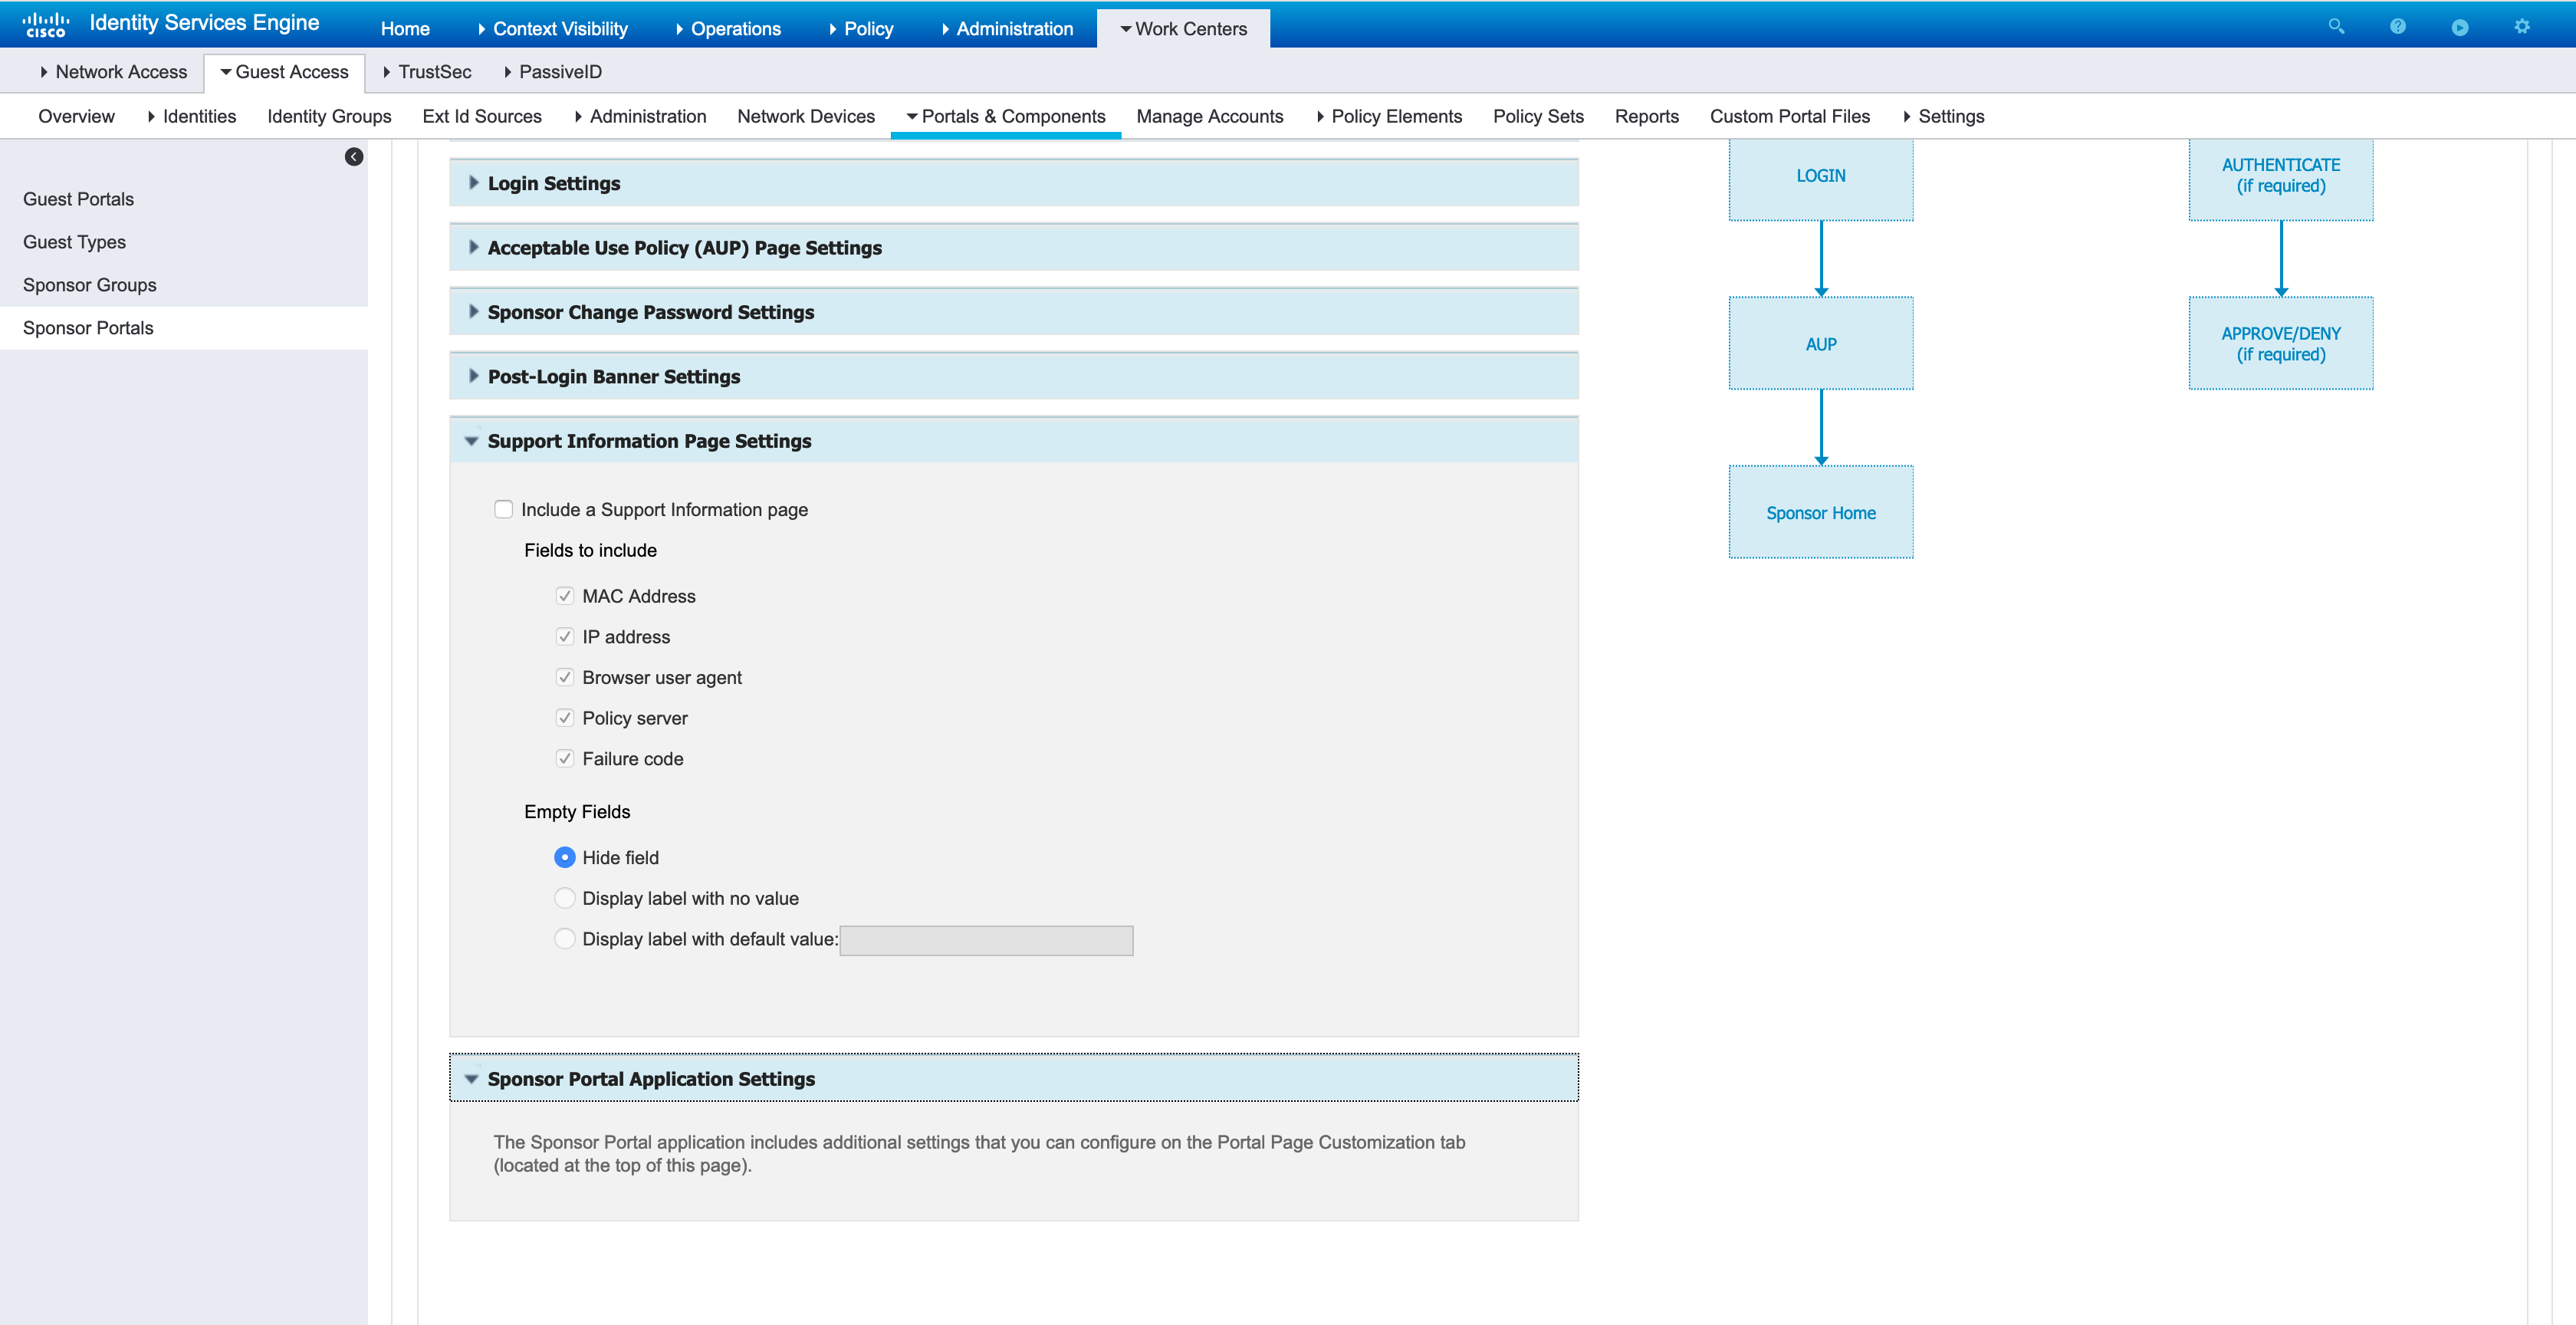Open the Policy menu

(x=862, y=29)
